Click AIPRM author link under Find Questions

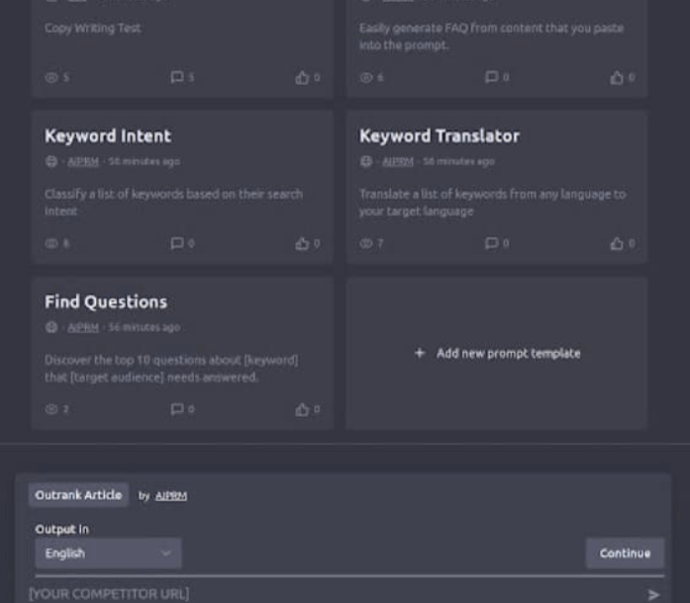[83, 327]
